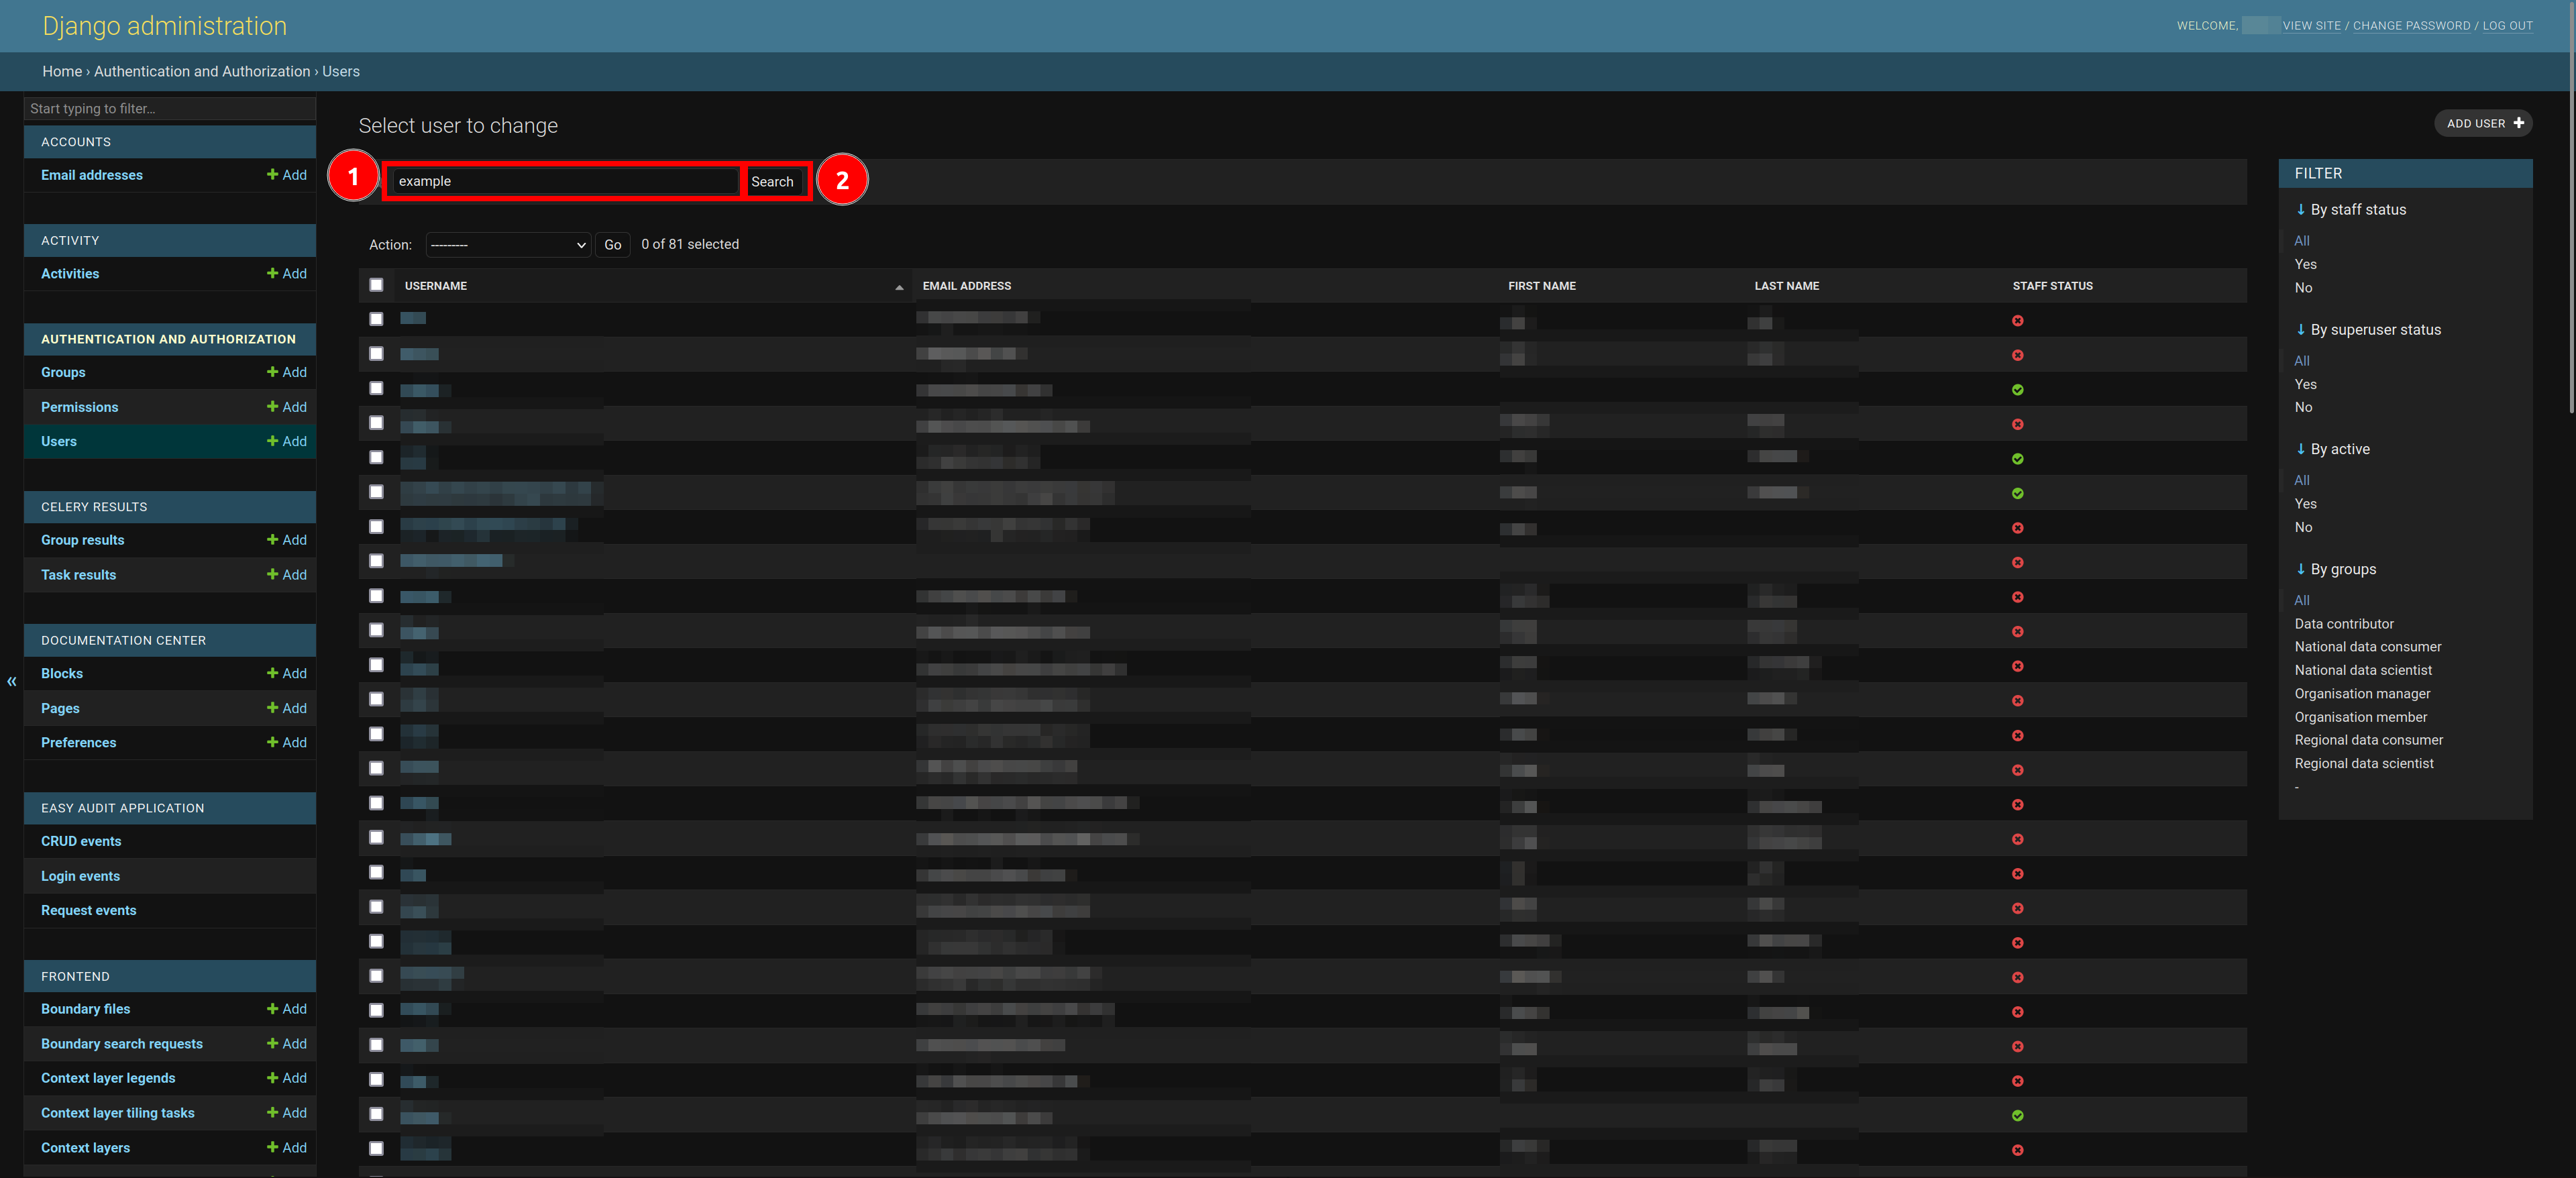Viewport: 2576px width, 1178px height.
Task: Filter superuser status by No
Action: click(x=2303, y=407)
